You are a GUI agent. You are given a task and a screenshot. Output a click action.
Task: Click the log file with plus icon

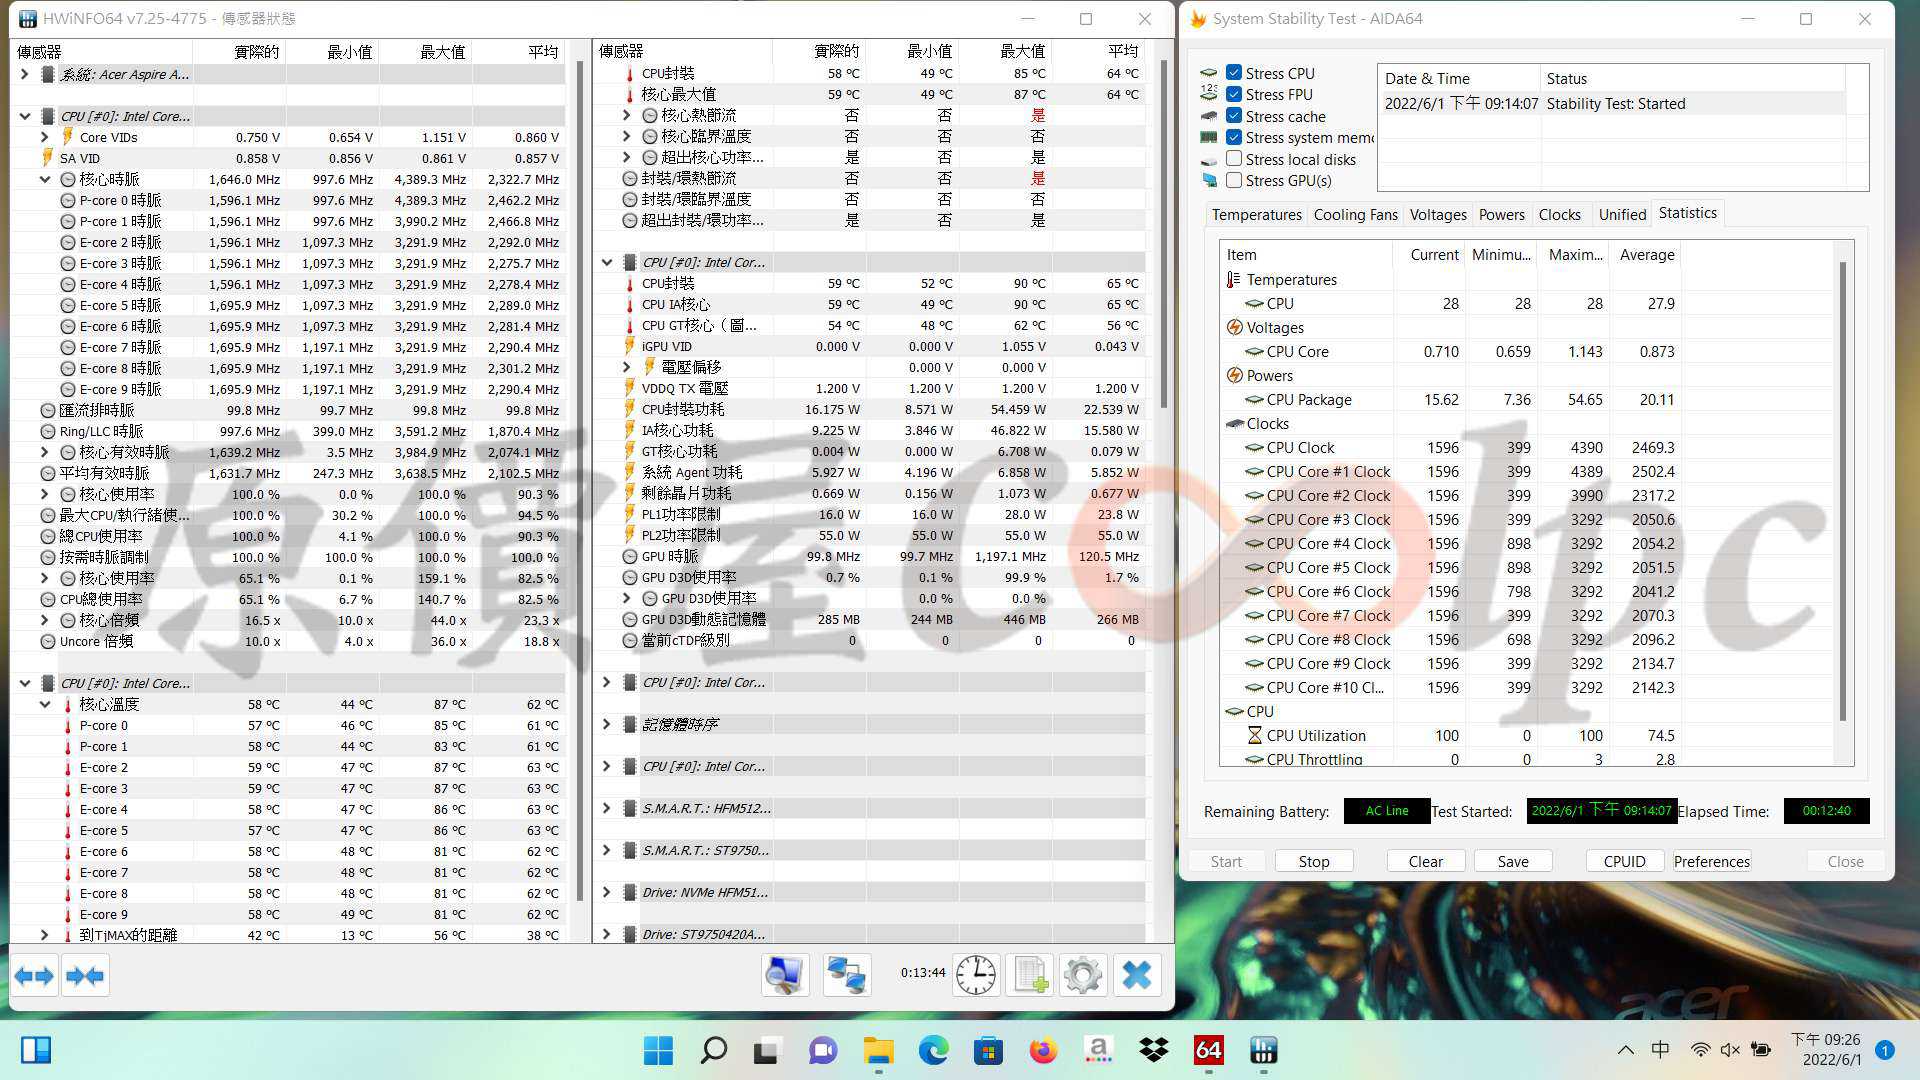coord(1030,975)
